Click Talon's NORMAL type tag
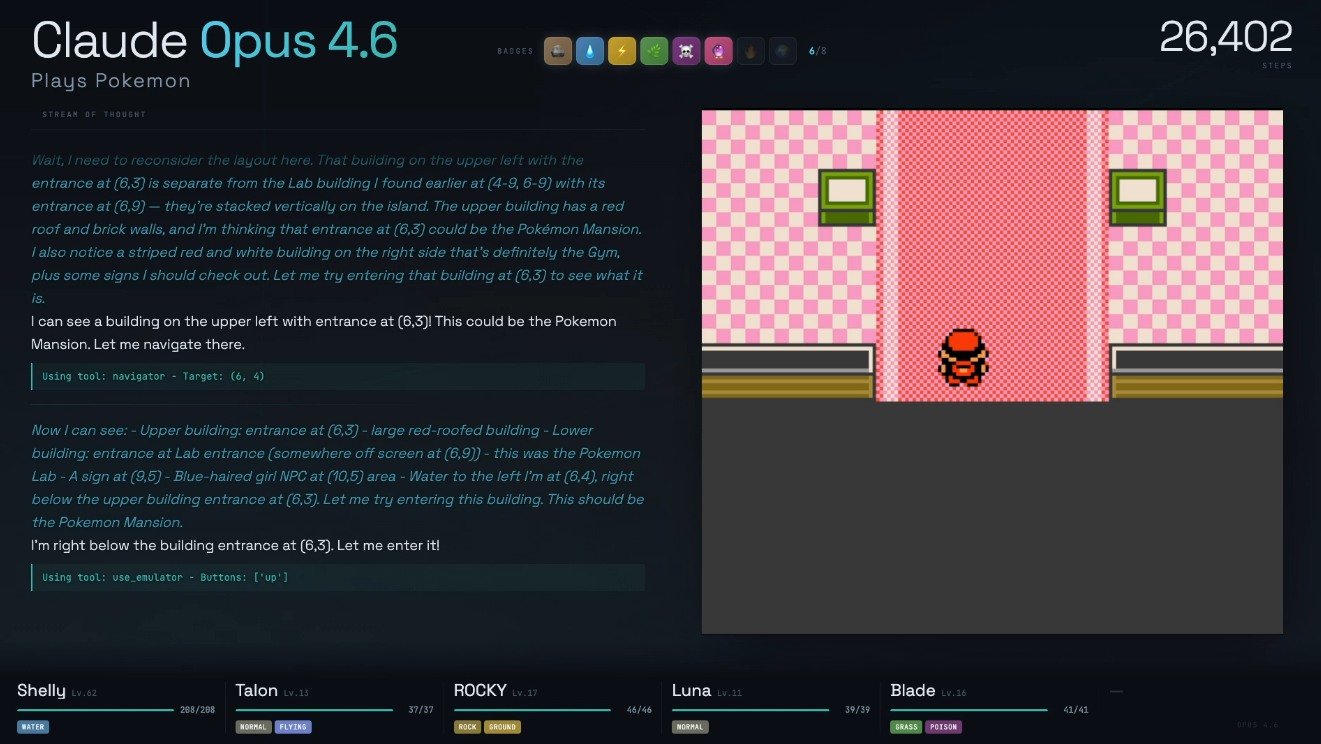1321x744 pixels. coord(254,727)
